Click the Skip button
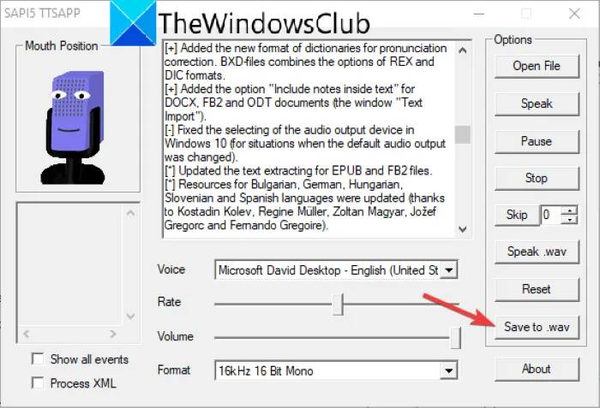 (x=517, y=215)
